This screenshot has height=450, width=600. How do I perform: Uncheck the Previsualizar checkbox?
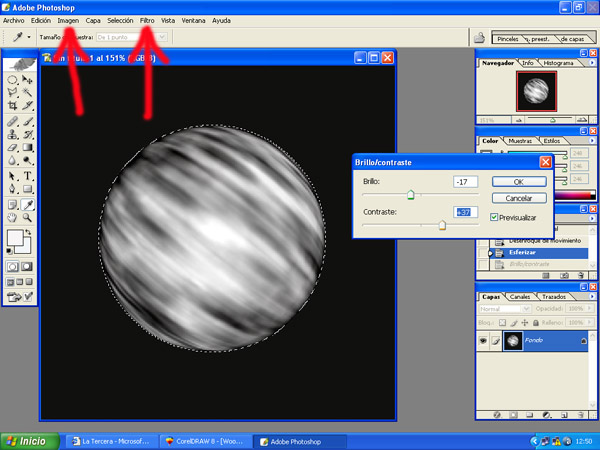pyautogui.click(x=494, y=217)
